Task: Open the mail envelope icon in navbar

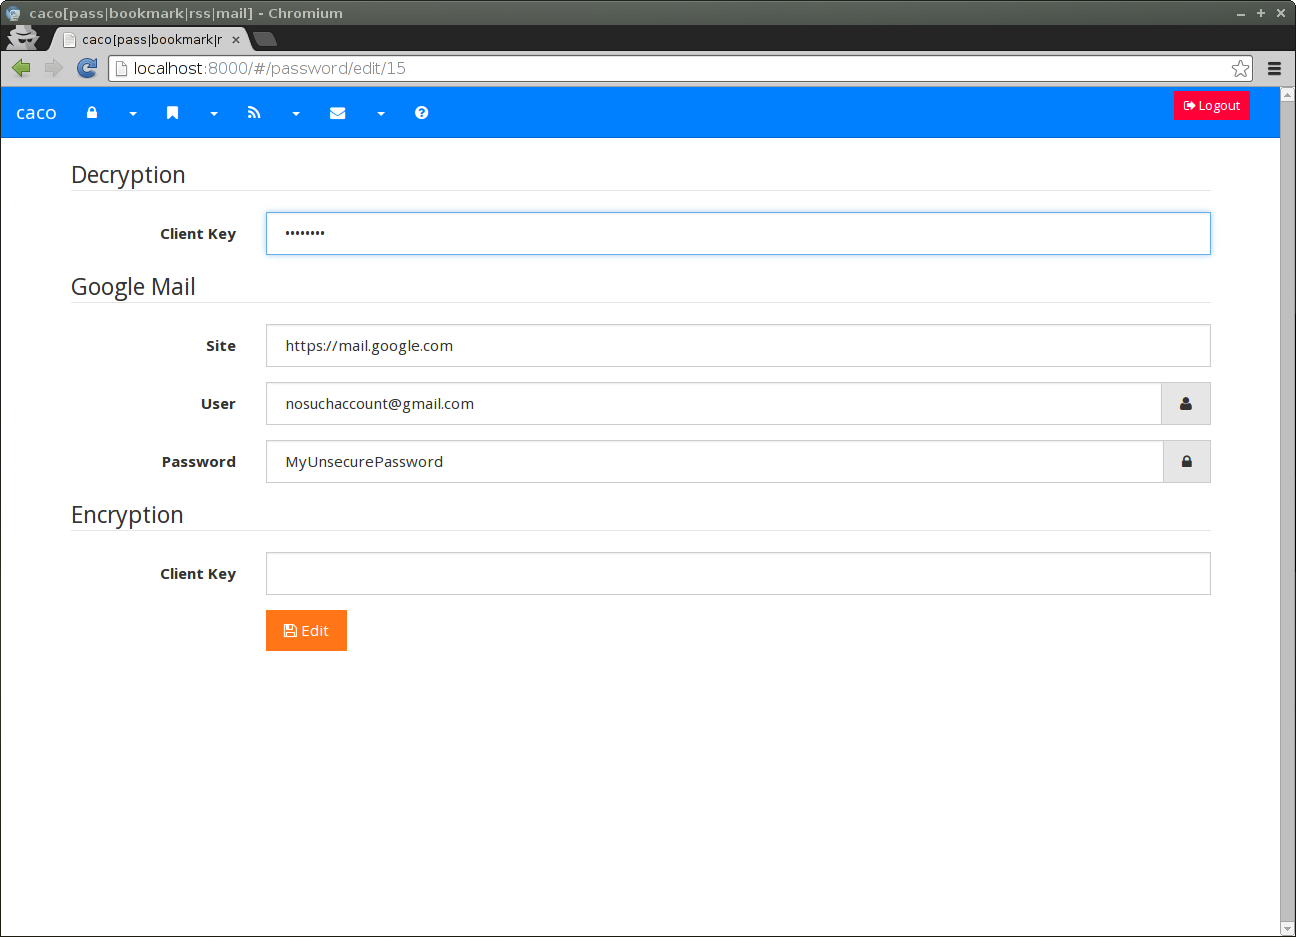Action: pos(338,113)
